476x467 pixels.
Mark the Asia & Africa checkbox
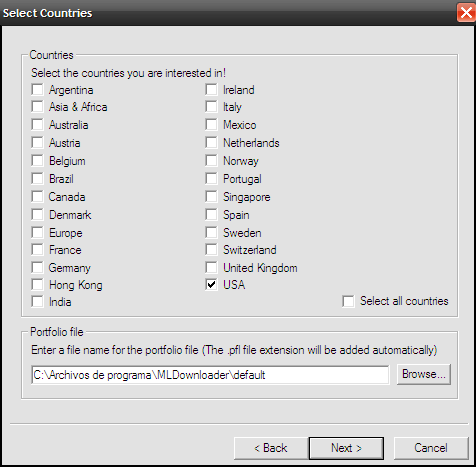coord(37,107)
